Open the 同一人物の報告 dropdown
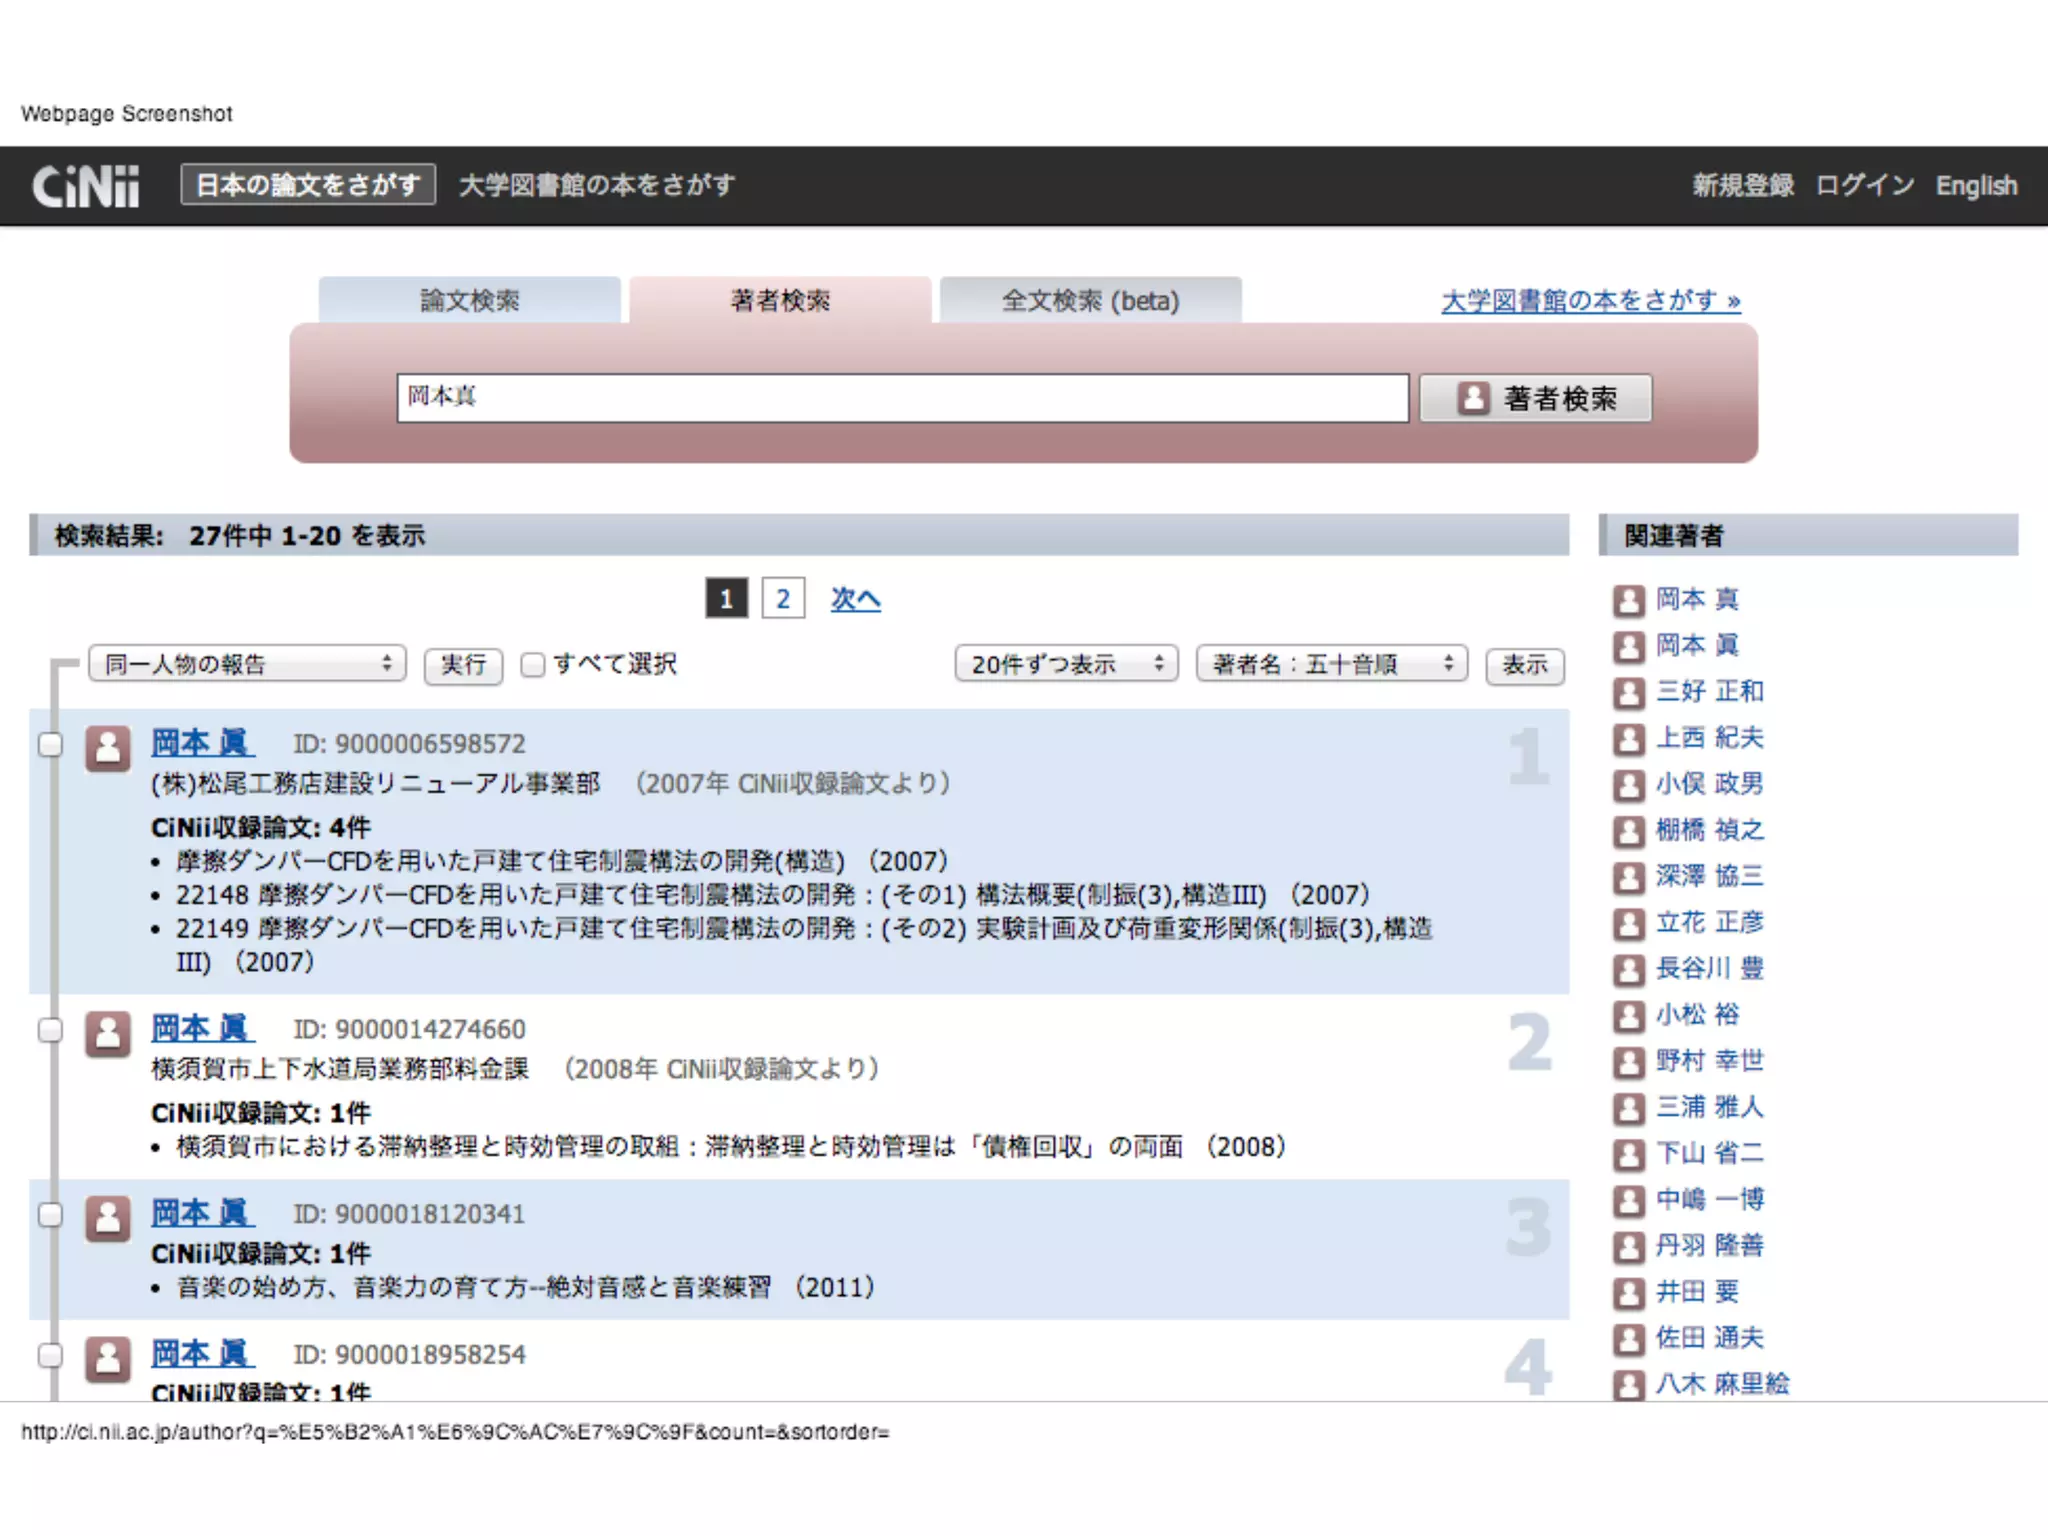This screenshot has height=1536, width=2048. (x=247, y=664)
